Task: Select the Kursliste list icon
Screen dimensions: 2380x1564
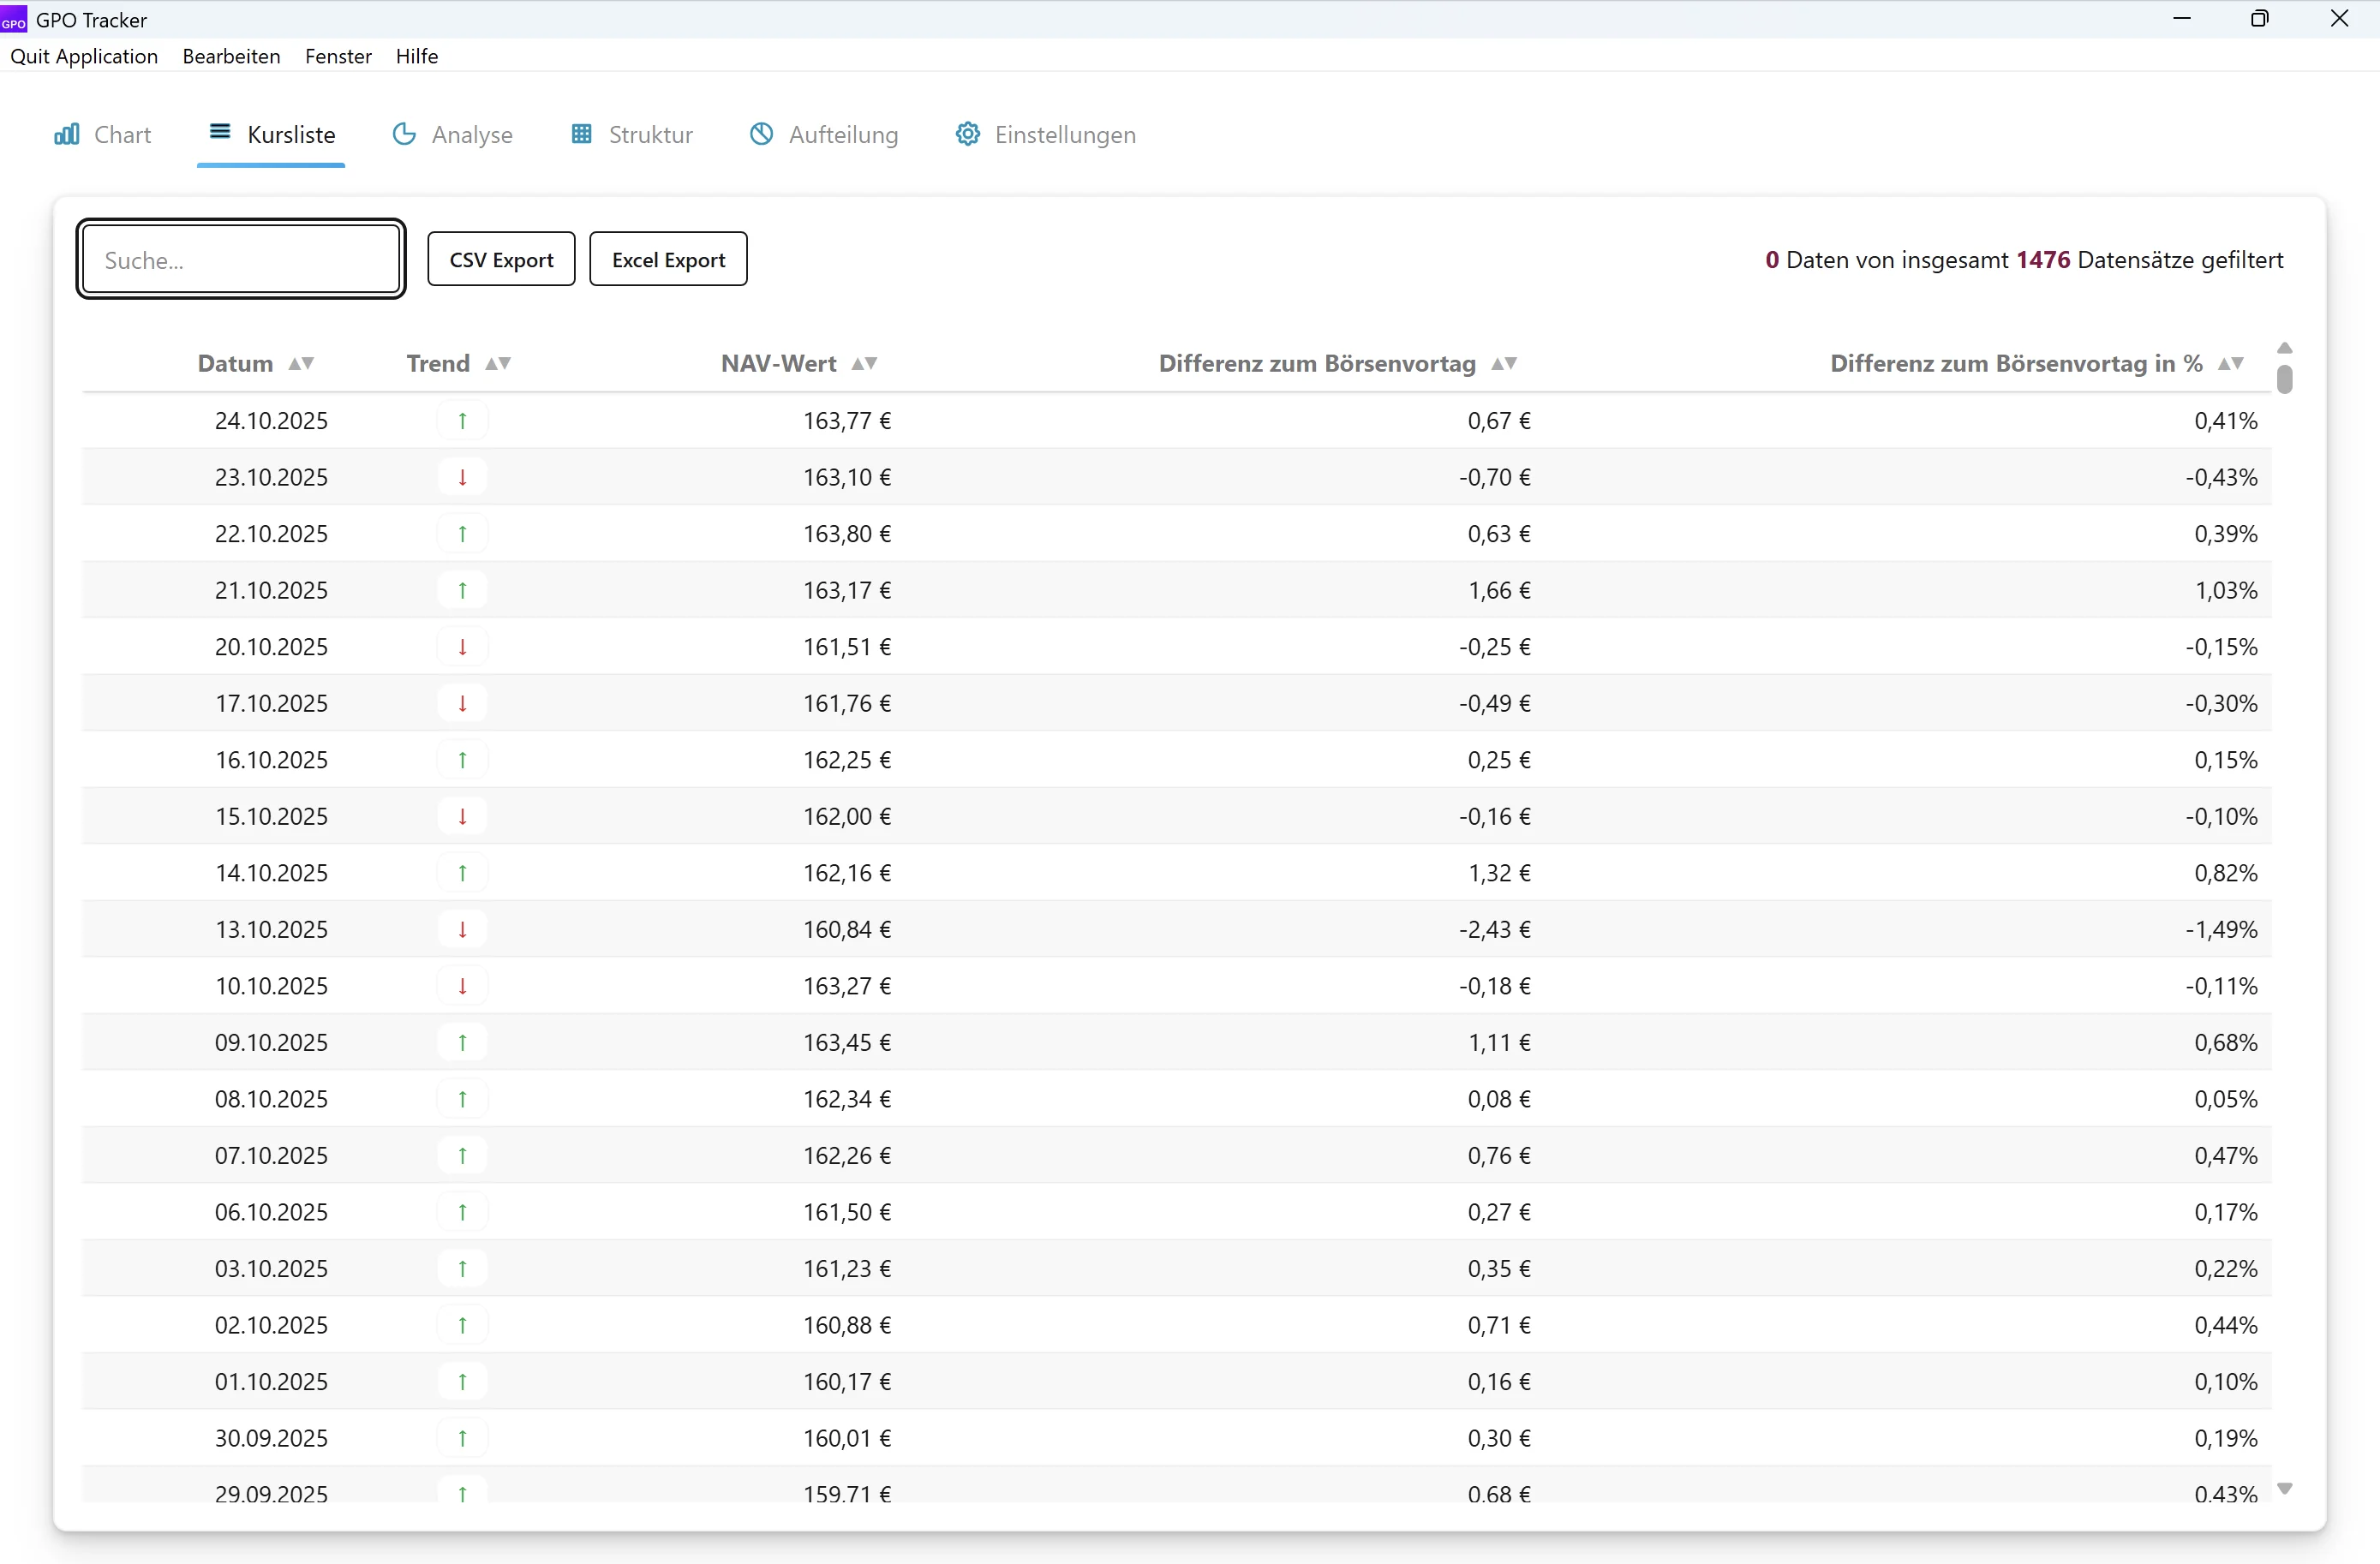Action: (219, 134)
